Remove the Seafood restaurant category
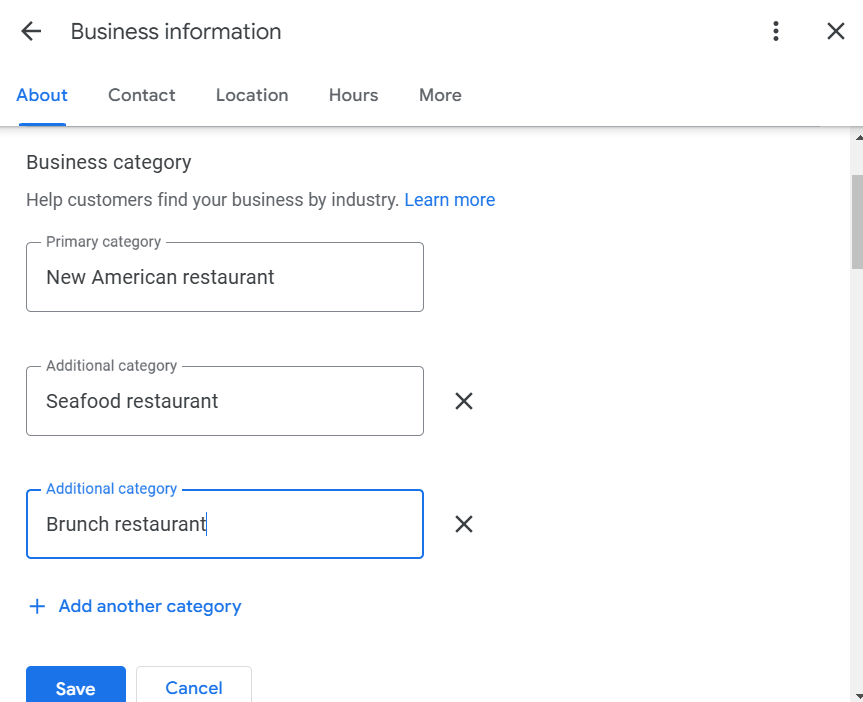This screenshot has height=702, width=863. click(x=463, y=401)
